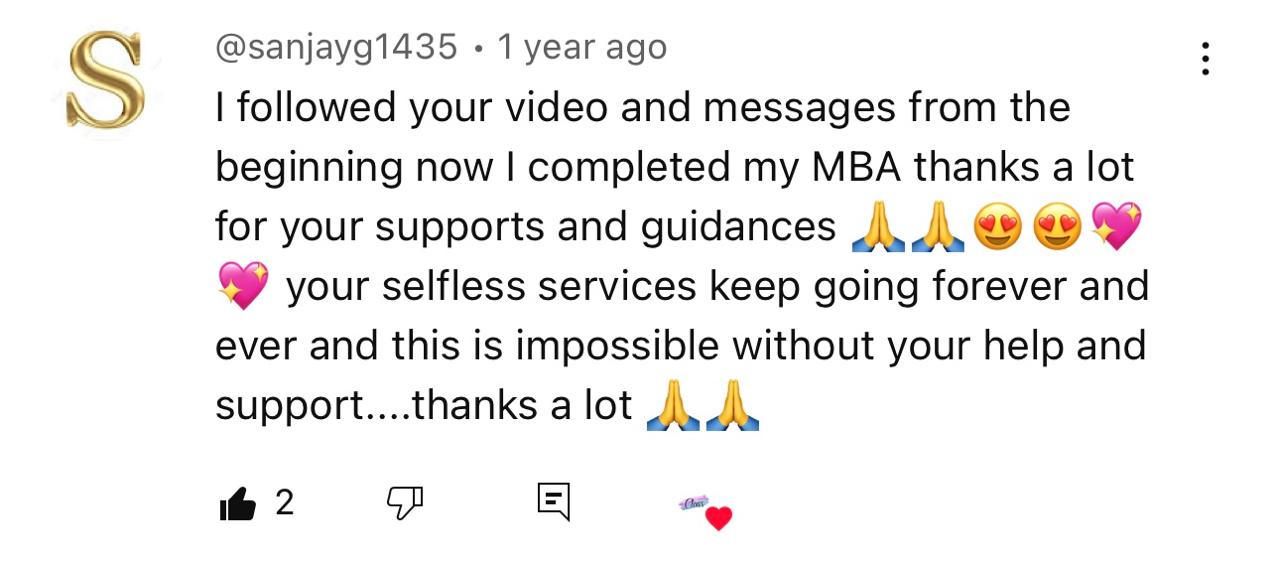
Task: Visit the @sanjayg1435 channel link
Action: coord(337,47)
